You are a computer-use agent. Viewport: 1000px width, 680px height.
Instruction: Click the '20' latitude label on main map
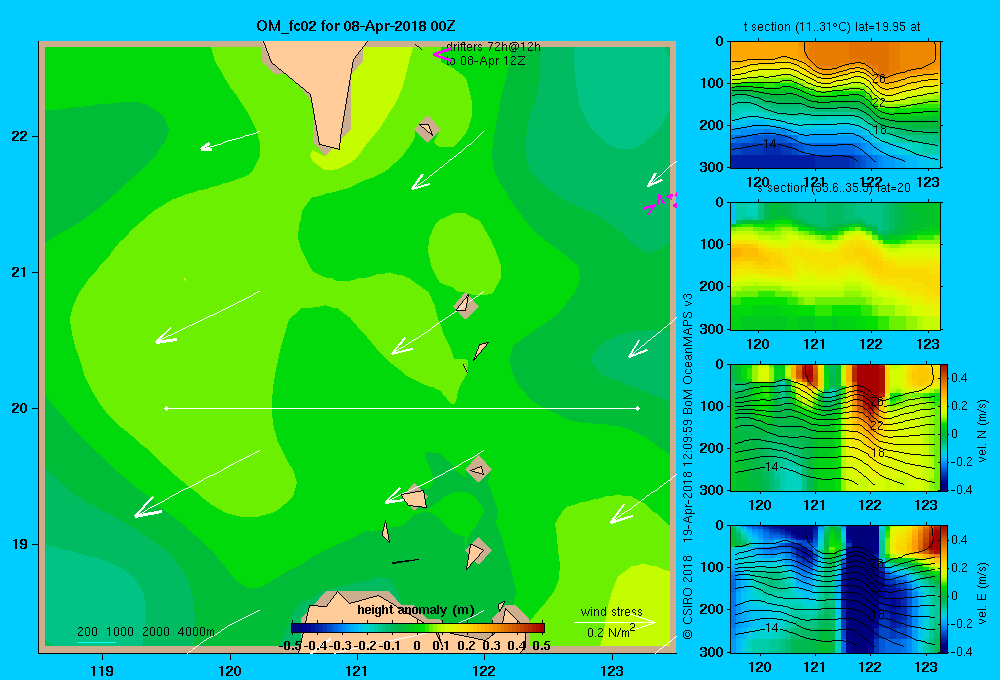20,408
